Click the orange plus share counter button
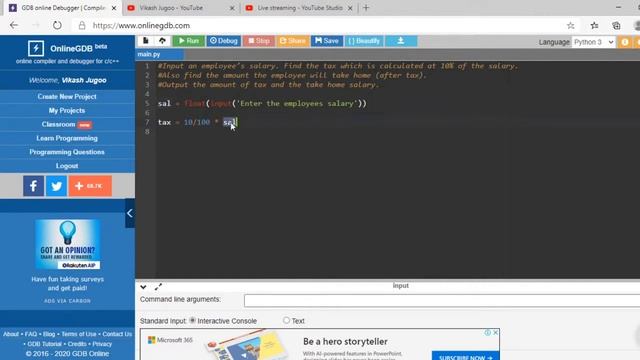640x360 pixels. 90,186
